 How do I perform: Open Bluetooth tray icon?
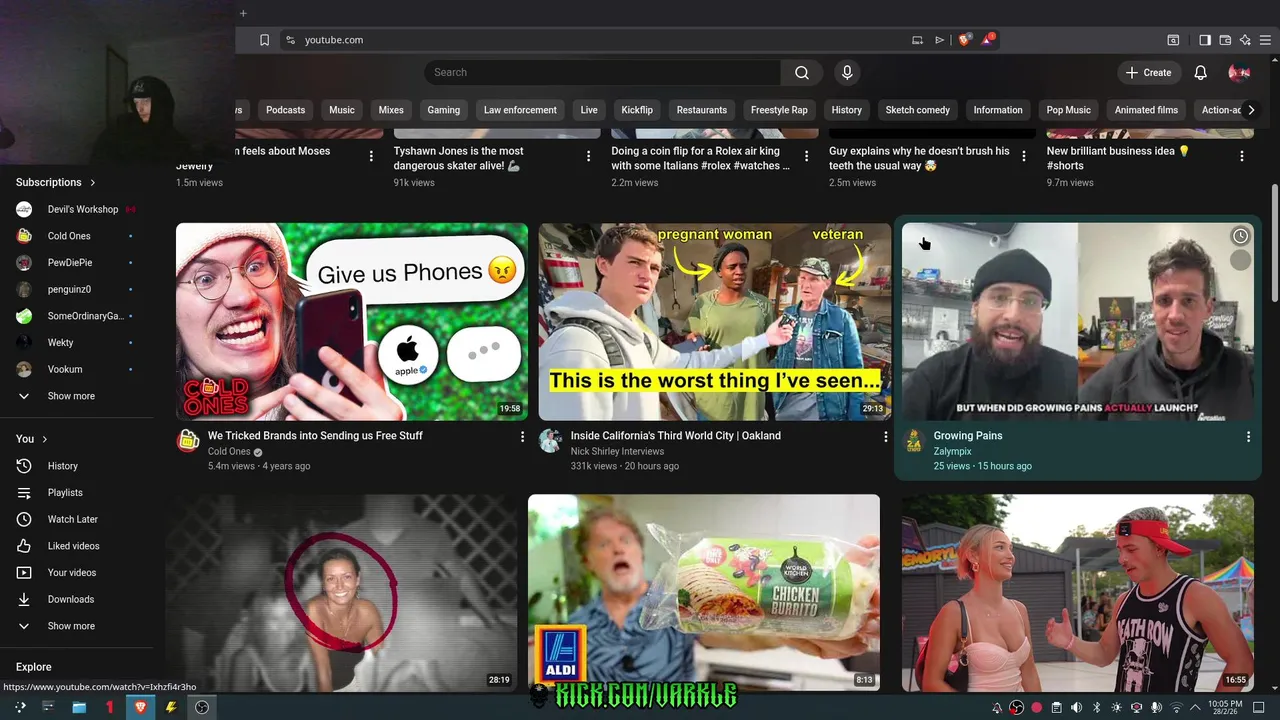tap(1096, 707)
